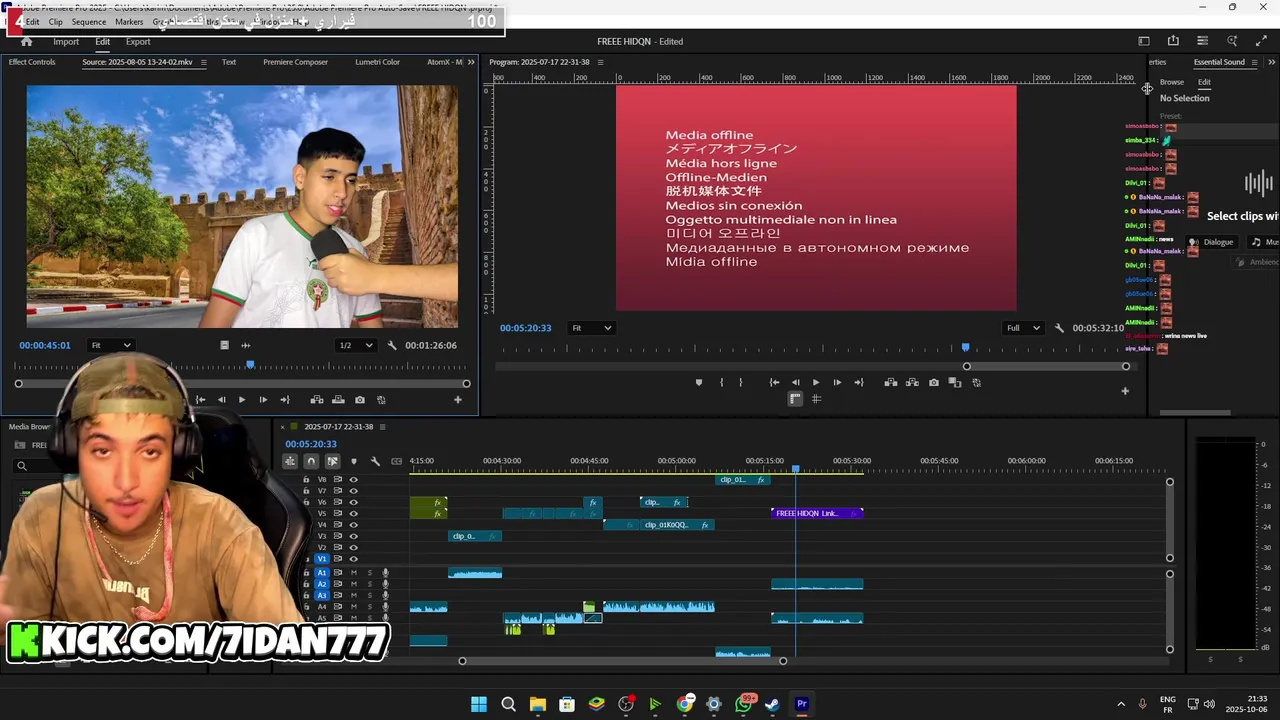Click Drag Video Only icon in Source monitor
Viewport: 1280px width, 720px height.
[224, 345]
